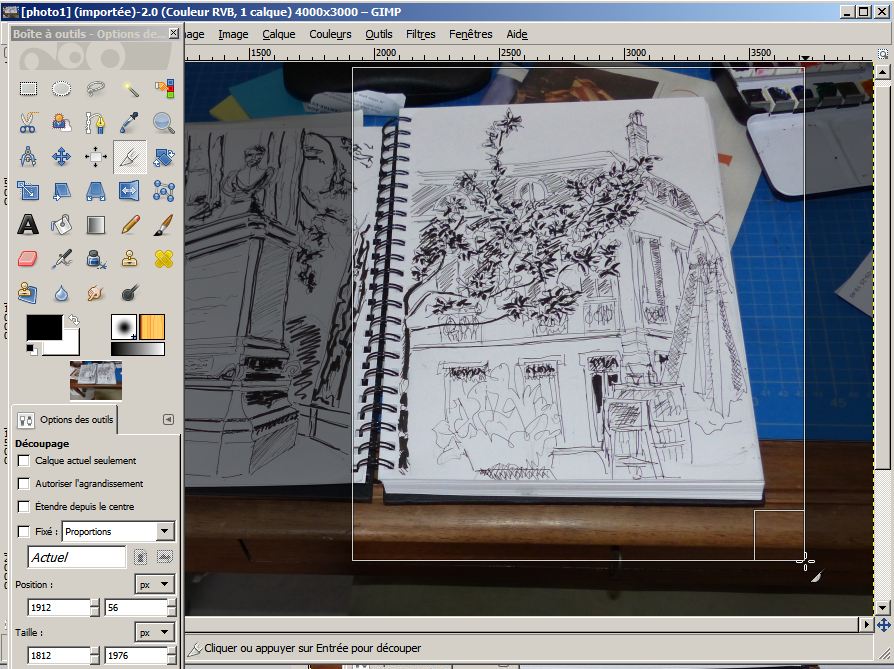This screenshot has height=669, width=894.
Task: Open the Outils menu
Action: click(x=379, y=34)
